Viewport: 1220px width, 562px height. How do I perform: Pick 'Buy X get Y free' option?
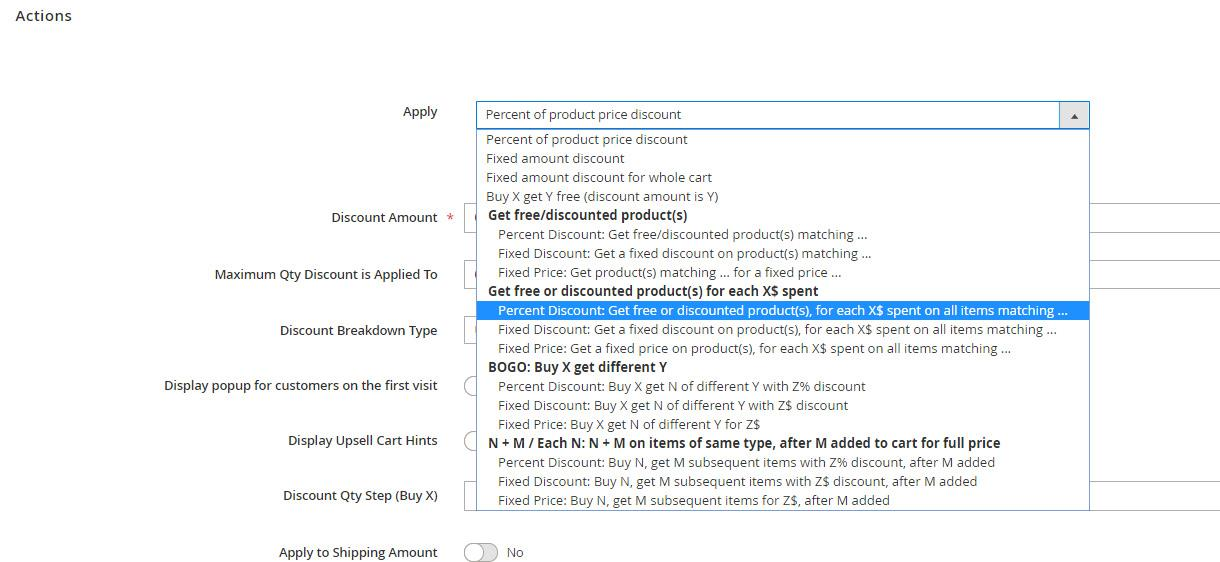coord(782,196)
